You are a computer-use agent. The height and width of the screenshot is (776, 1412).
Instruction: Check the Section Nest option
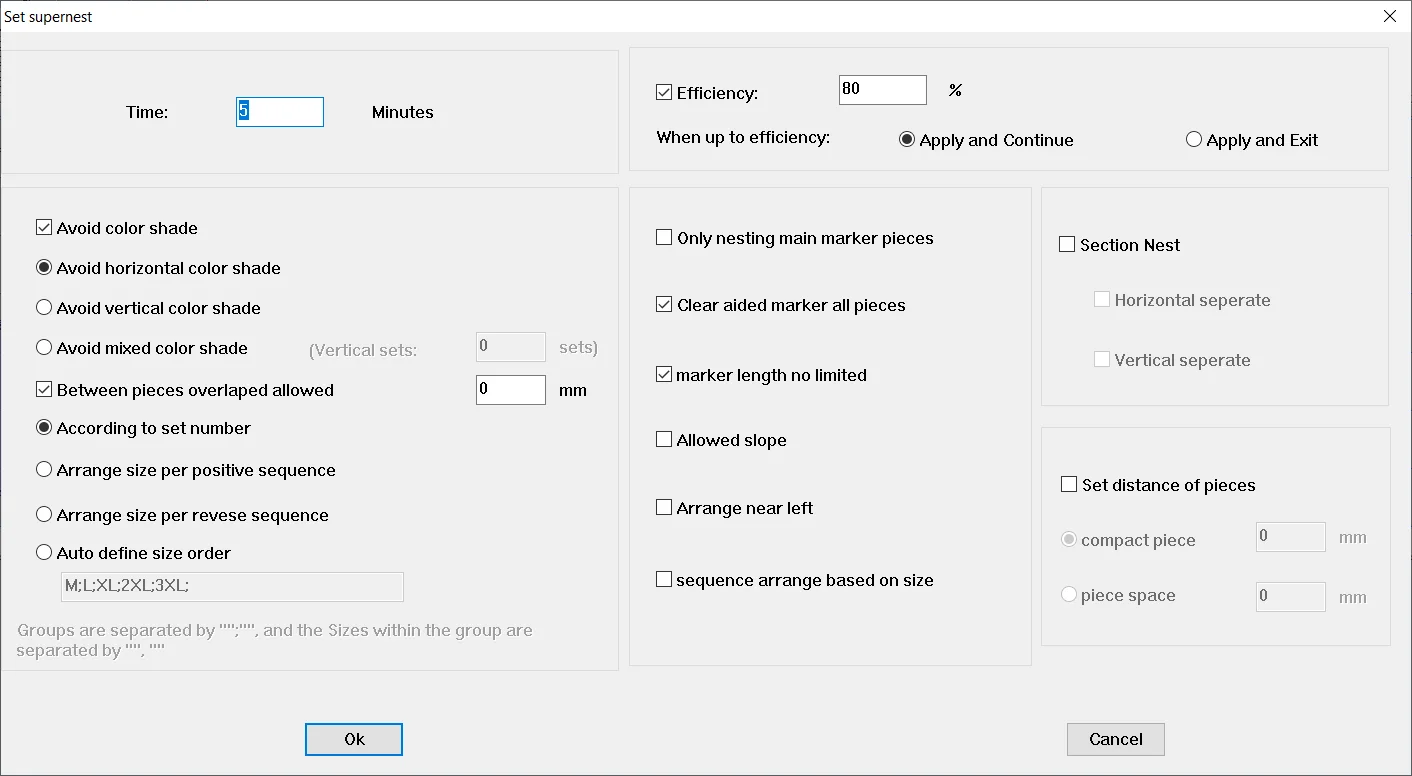[x=1067, y=244]
